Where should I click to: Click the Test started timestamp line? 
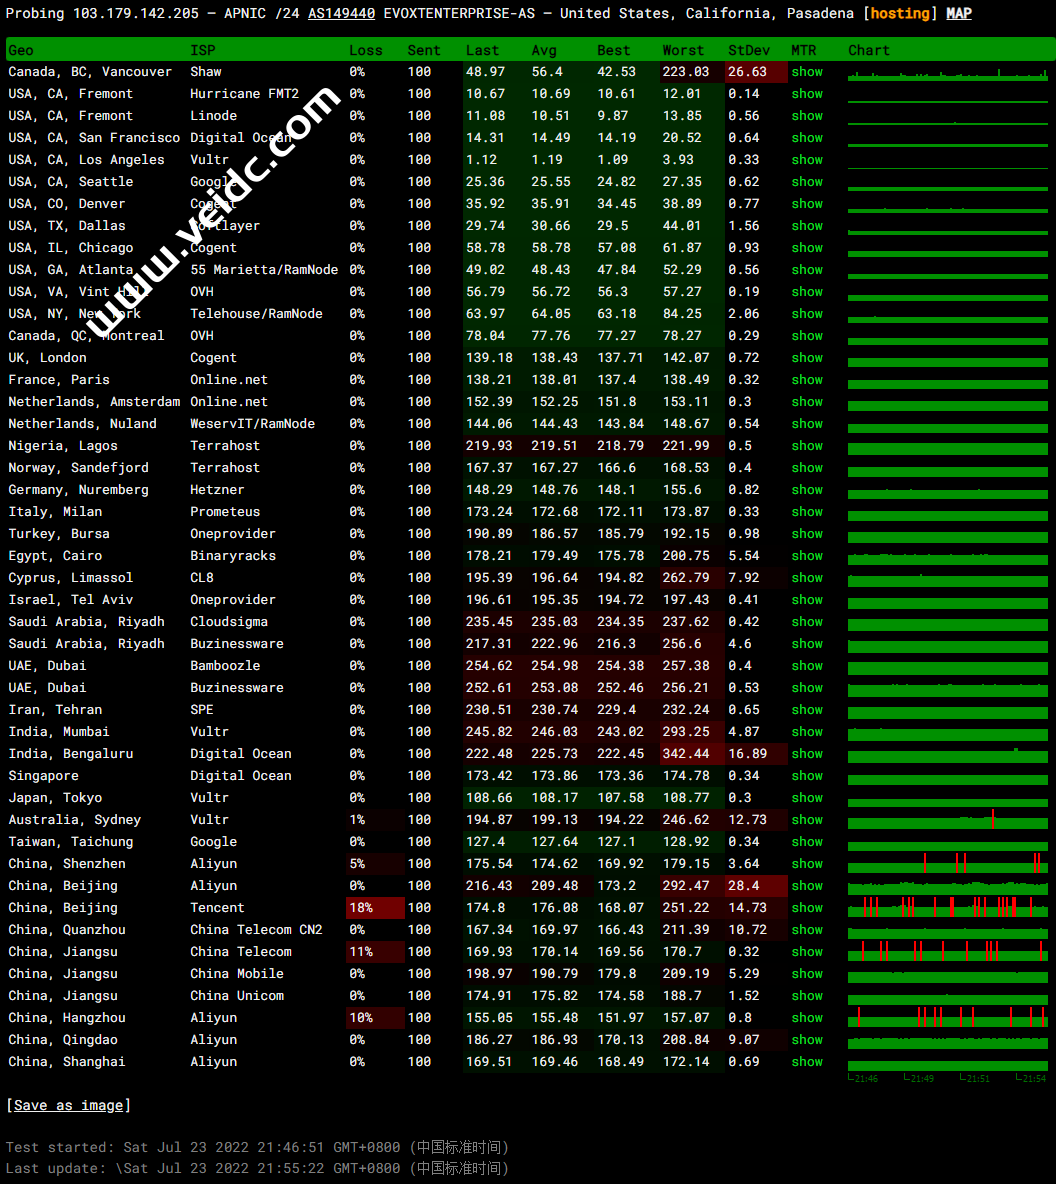point(258,1147)
